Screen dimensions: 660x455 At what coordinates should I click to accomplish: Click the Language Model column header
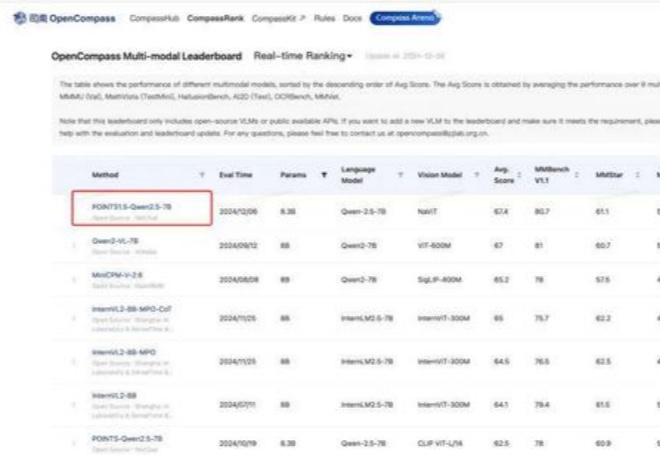(x=358, y=175)
